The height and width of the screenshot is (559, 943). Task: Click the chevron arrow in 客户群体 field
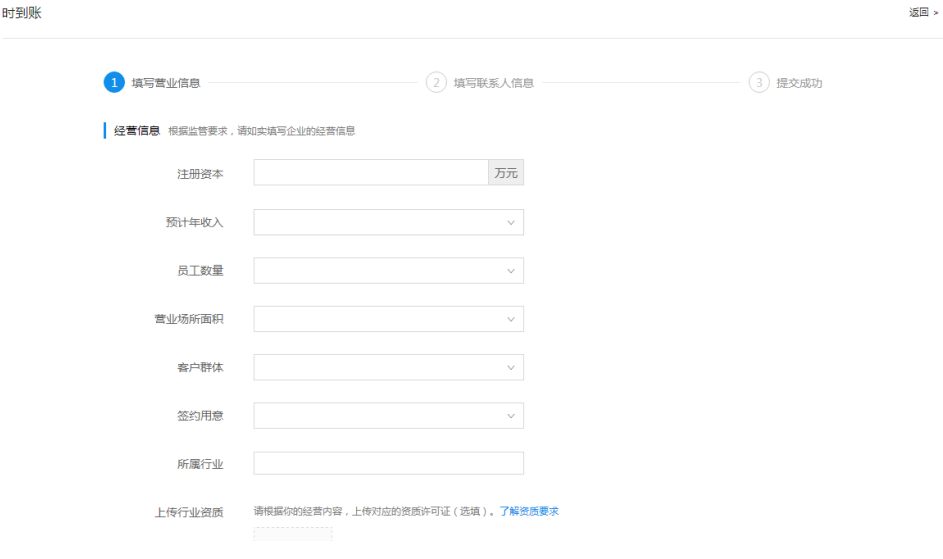click(x=511, y=368)
